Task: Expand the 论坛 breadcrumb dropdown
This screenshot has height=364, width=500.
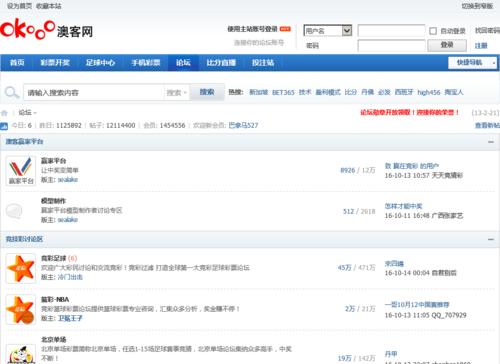Action: click(27, 113)
